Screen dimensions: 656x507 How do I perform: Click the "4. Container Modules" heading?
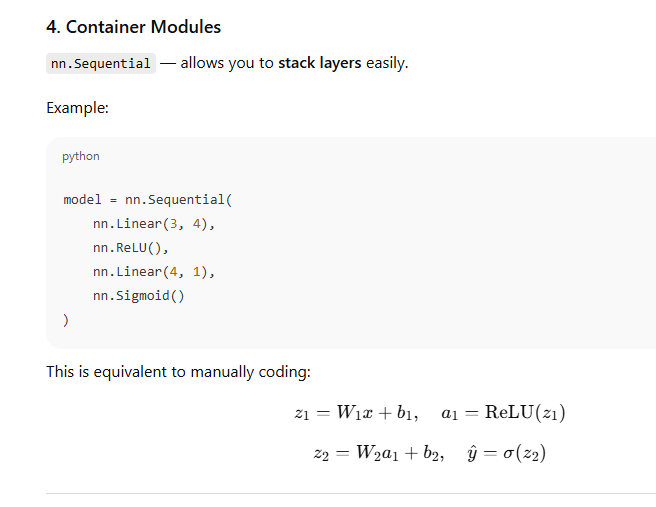point(133,27)
